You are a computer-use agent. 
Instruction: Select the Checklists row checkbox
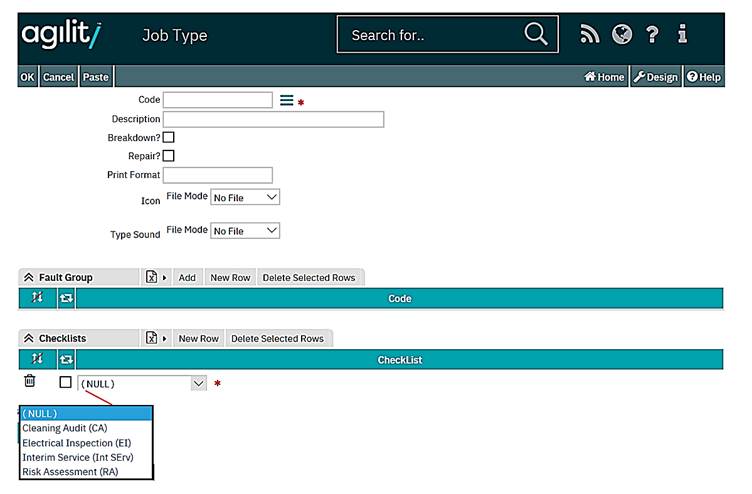66,382
